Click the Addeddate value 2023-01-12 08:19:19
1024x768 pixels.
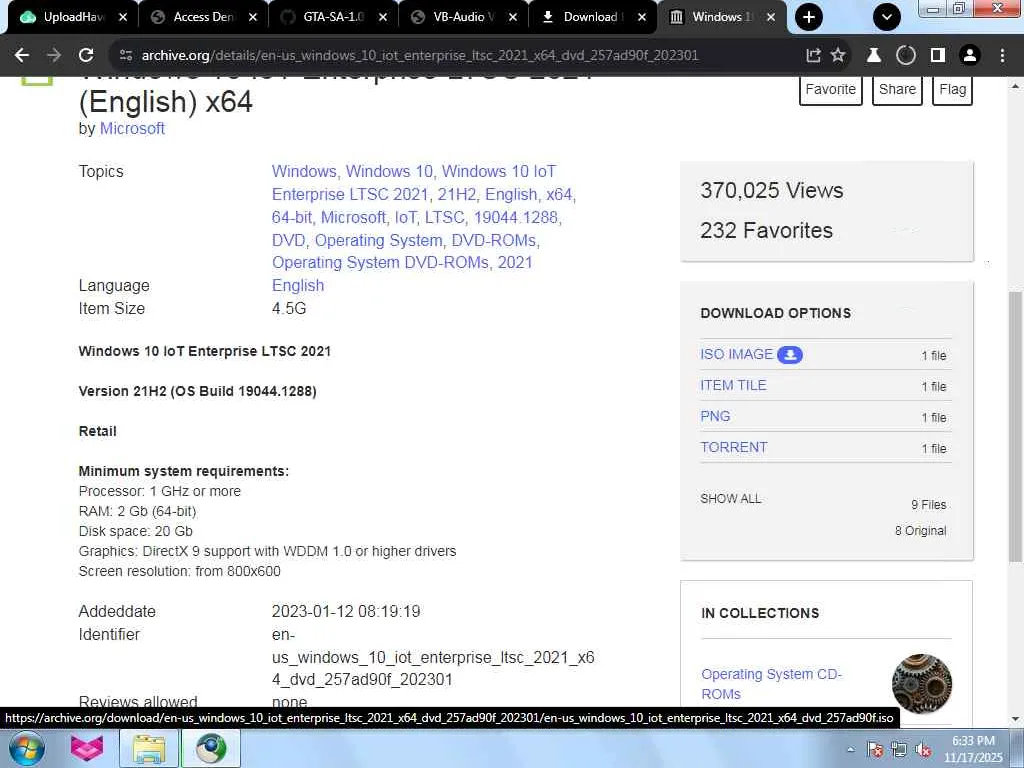(346, 612)
